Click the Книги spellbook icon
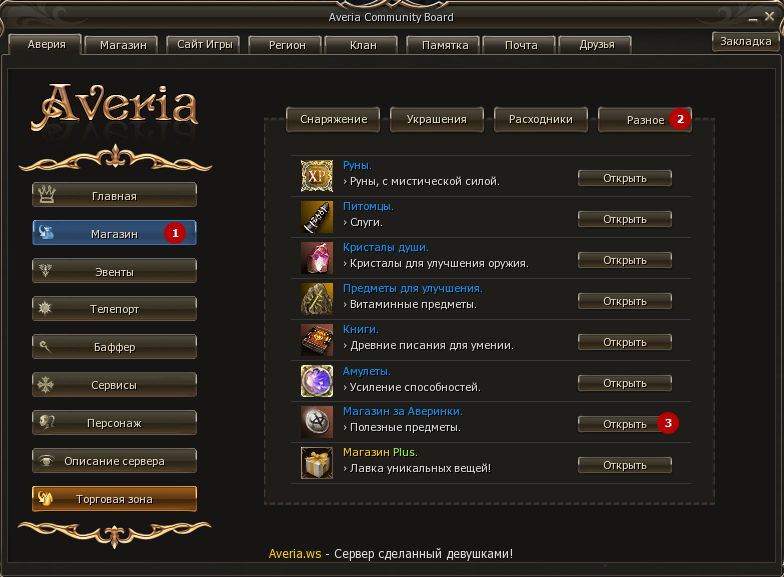 pyautogui.click(x=316, y=340)
